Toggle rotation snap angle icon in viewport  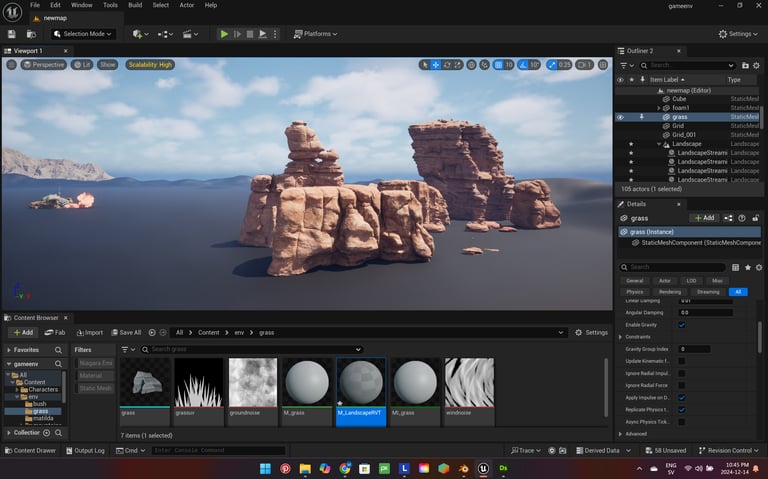coord(523,65)
